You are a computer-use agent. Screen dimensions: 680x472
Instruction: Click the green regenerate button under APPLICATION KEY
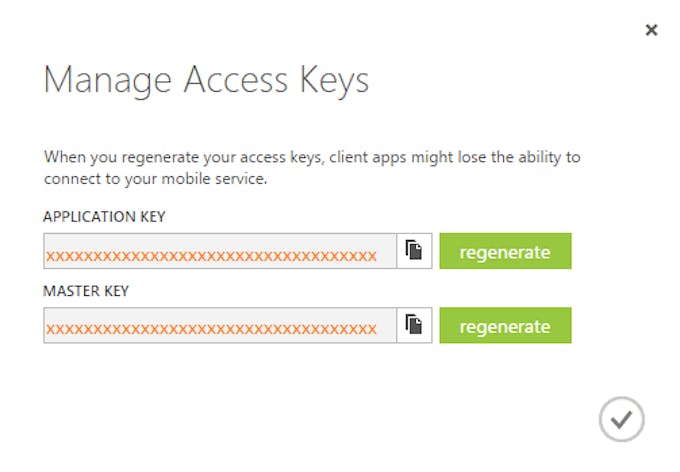(x=505, y=251)
